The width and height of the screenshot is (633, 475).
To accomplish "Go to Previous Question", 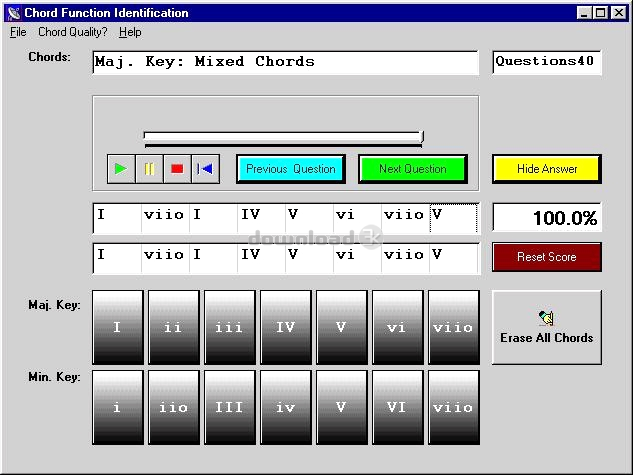I will point(291,169).
